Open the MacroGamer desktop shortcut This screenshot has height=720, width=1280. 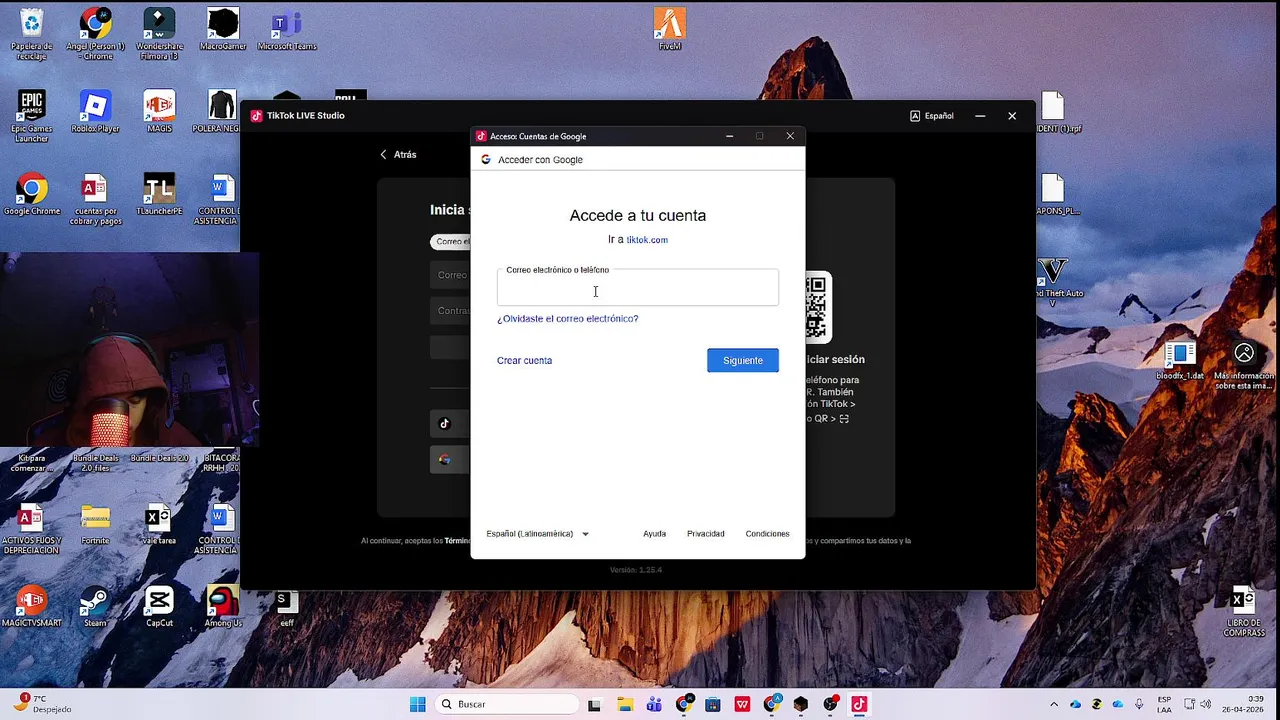coord(223,29)
